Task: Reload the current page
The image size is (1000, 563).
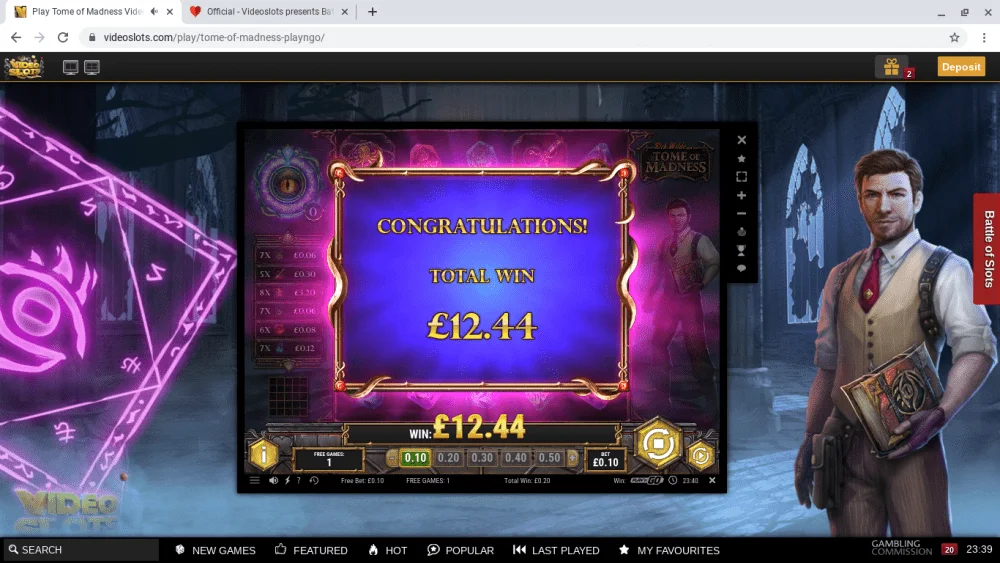Action: coord(62,38)
